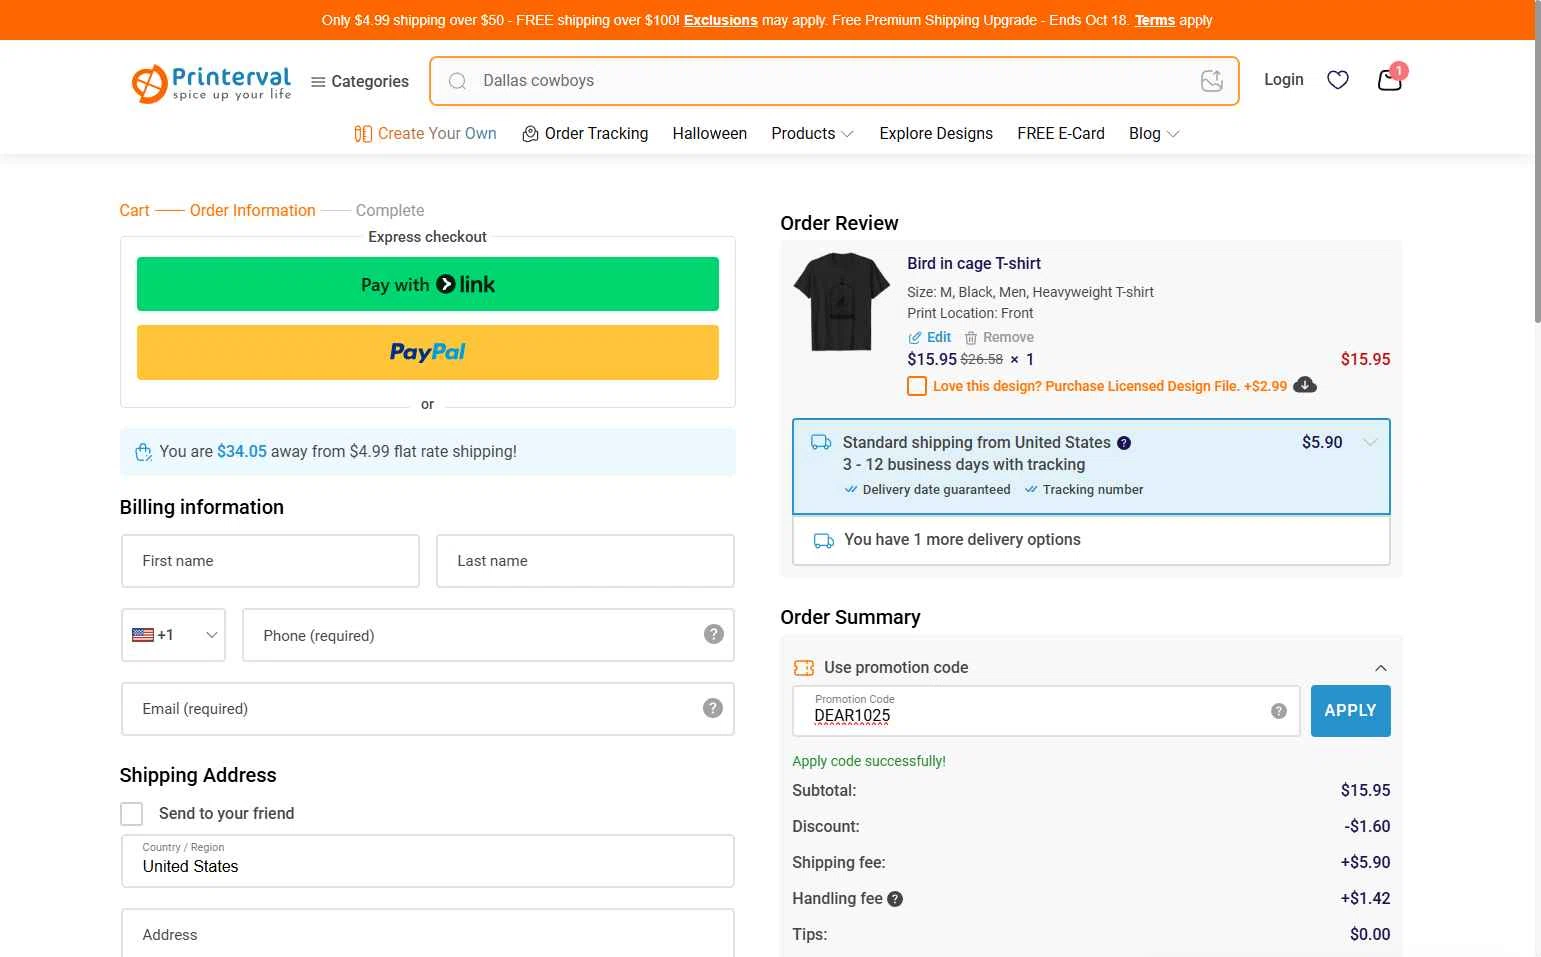This screenshot has width=1541, height=957.
Task: Click the APPLY promotion code button
Action: tap(1350, 711)
